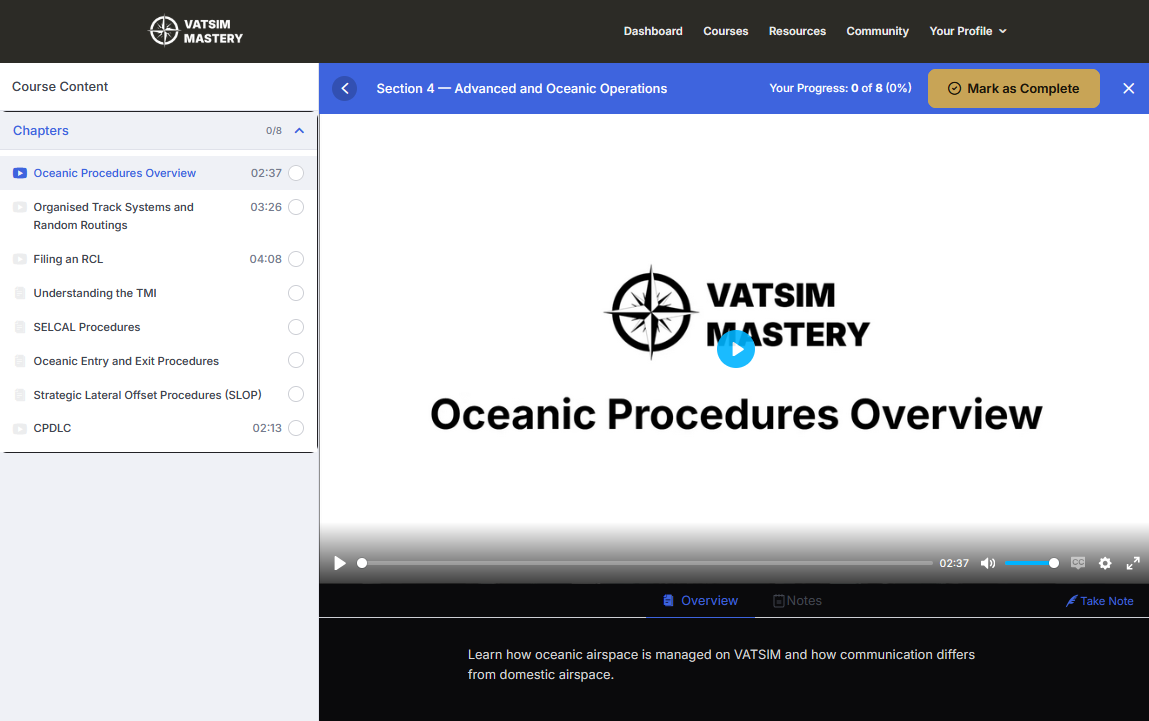Click document icon beside Oceanic Entry and Exit
Image resolution: width=1149 pixels, height=721 pixels.
pyautogui.click(x=20, y=361)
